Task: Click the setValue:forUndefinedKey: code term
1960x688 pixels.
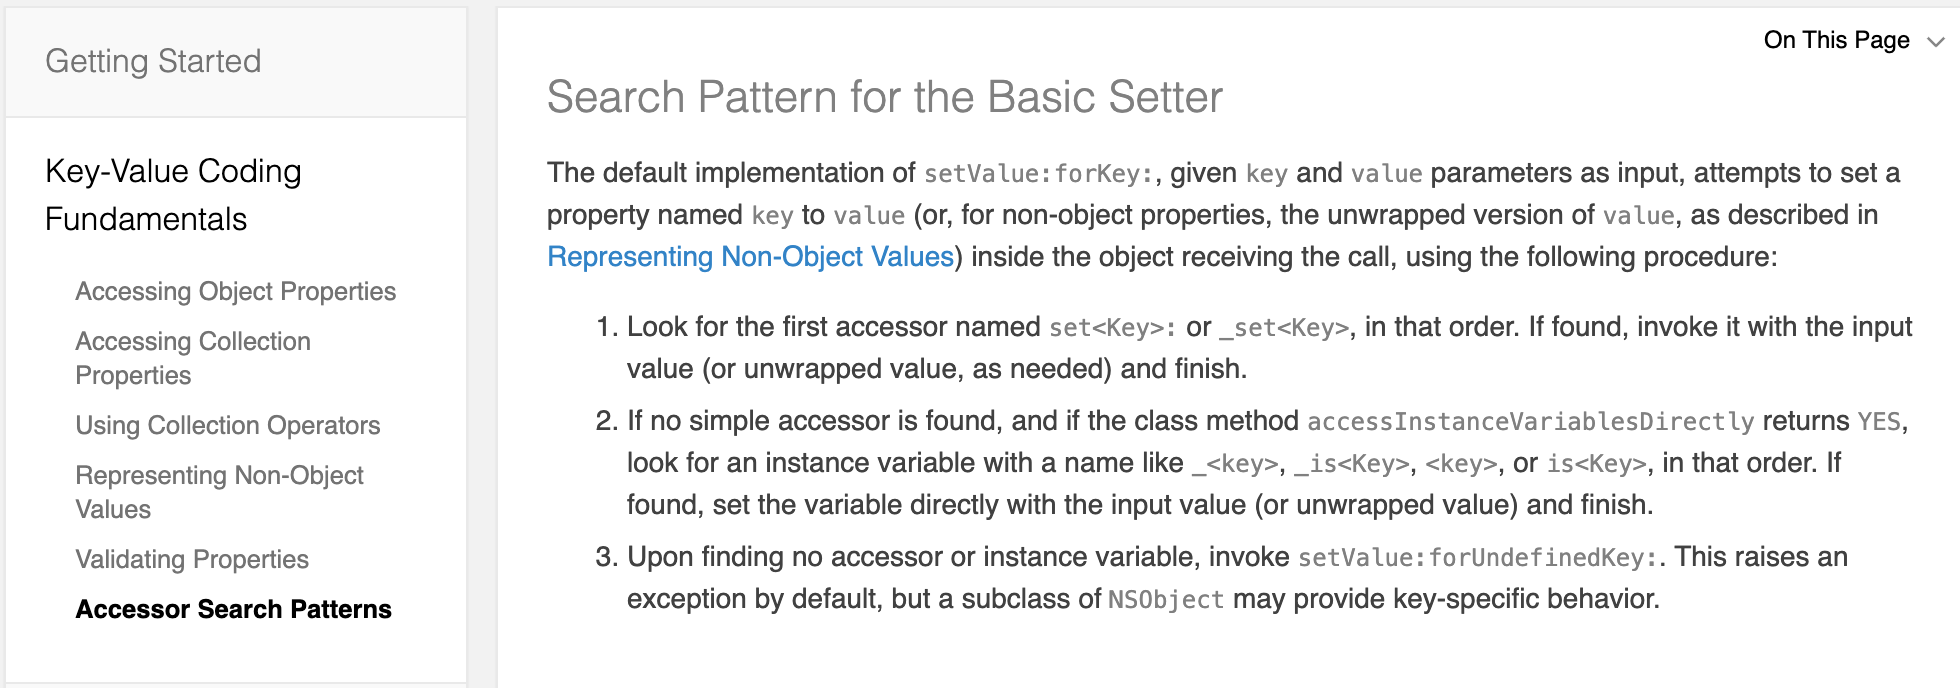Action: coord(1478,558)
